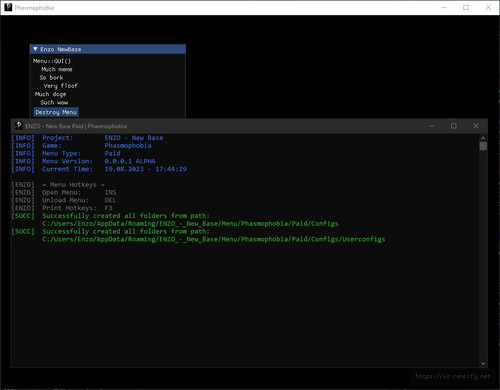500x390 pixels.
Task: Click the 'Menu::GUI()' text
Action: 52,61
